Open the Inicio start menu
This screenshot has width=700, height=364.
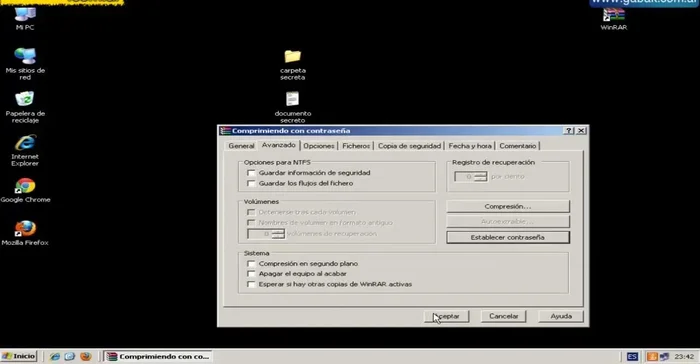(19, 356)
